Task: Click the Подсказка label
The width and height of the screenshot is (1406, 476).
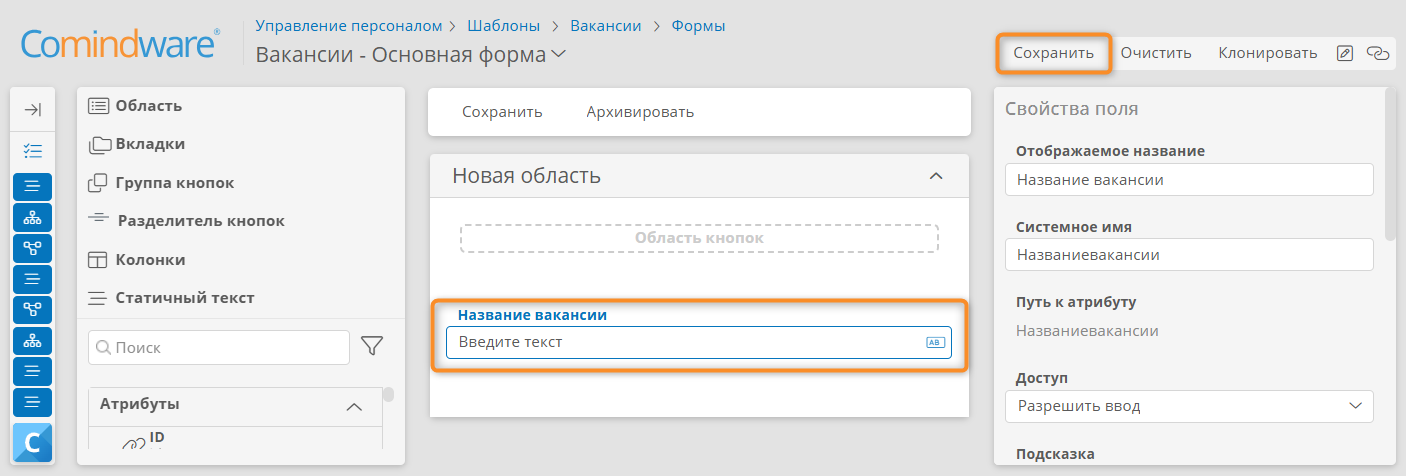Action: [1055, 454]
